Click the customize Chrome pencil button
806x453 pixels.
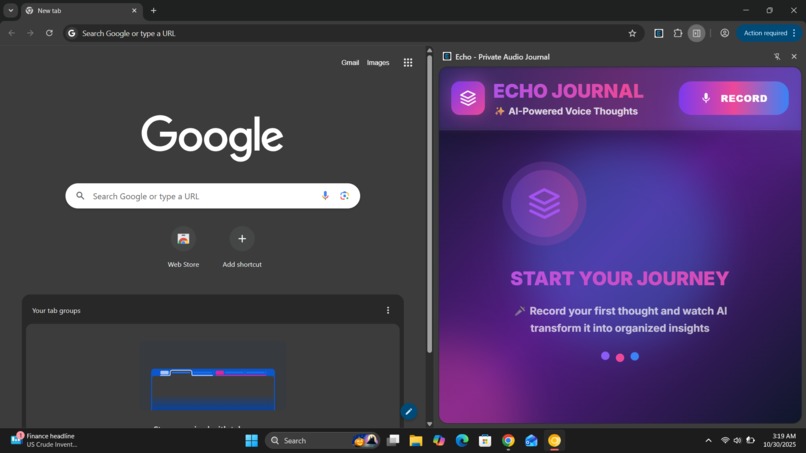point(409,411)
